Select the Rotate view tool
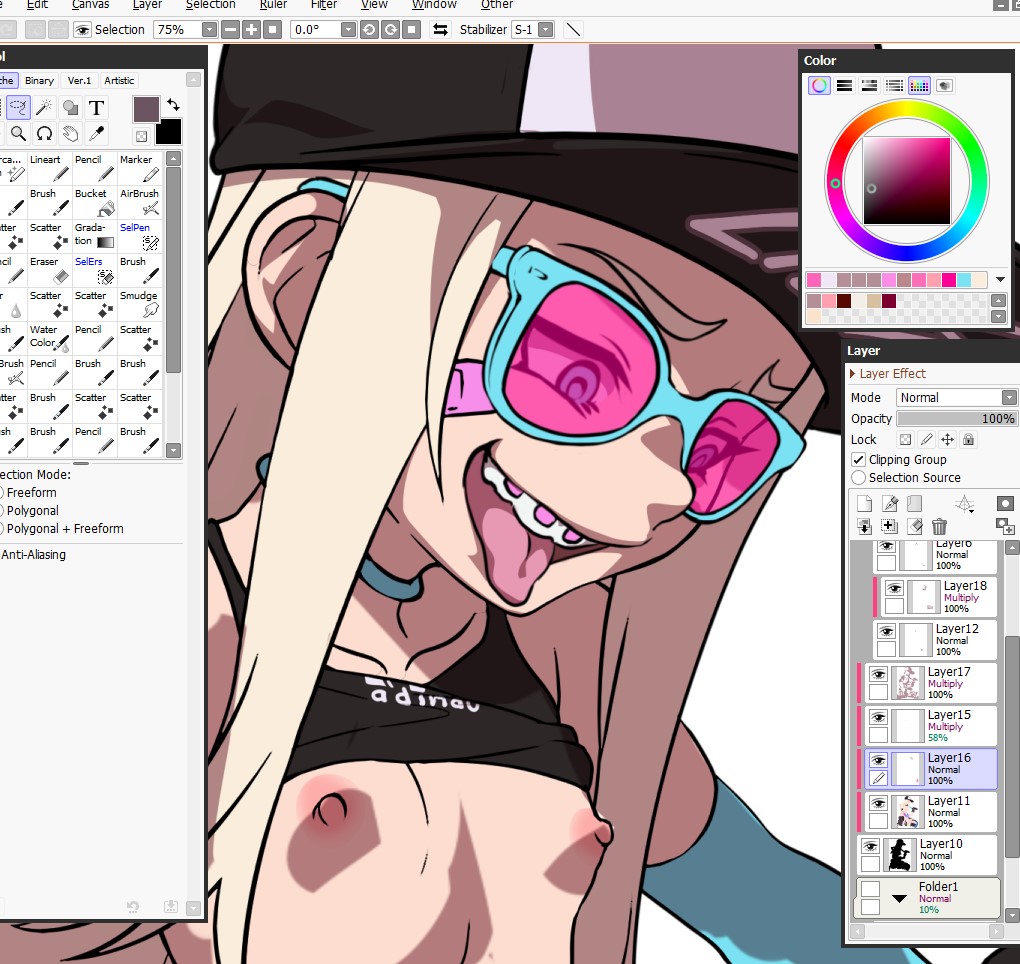Viewport: 1020px width, 964px height. 44,133
